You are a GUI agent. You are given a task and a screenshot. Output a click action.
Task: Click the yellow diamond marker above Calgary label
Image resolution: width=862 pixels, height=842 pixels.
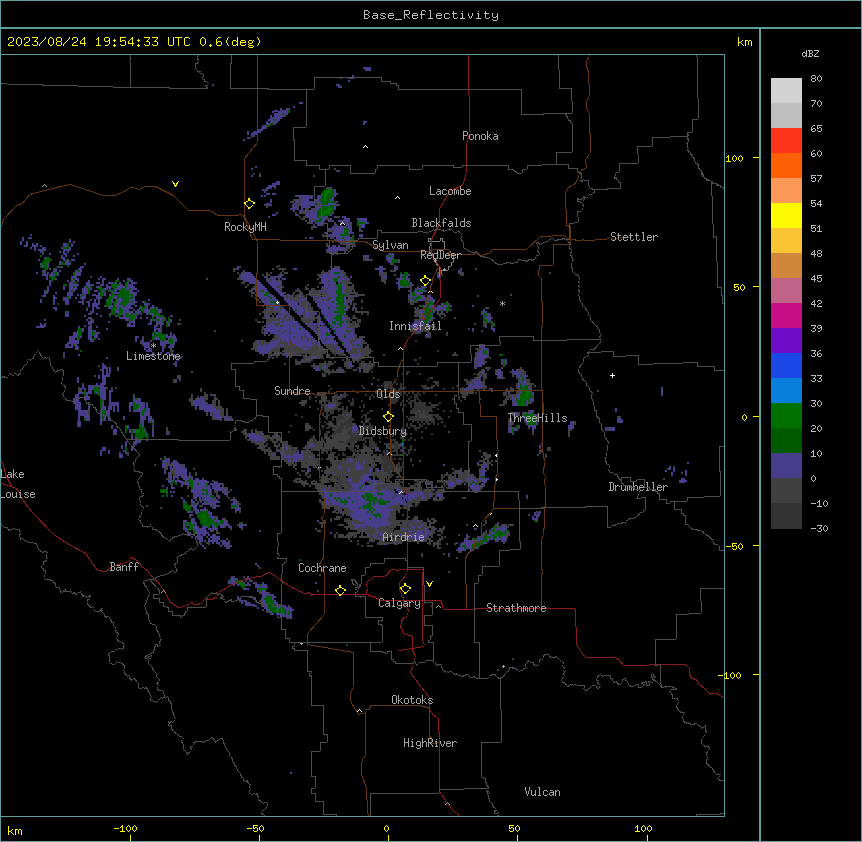coord(405,589)
